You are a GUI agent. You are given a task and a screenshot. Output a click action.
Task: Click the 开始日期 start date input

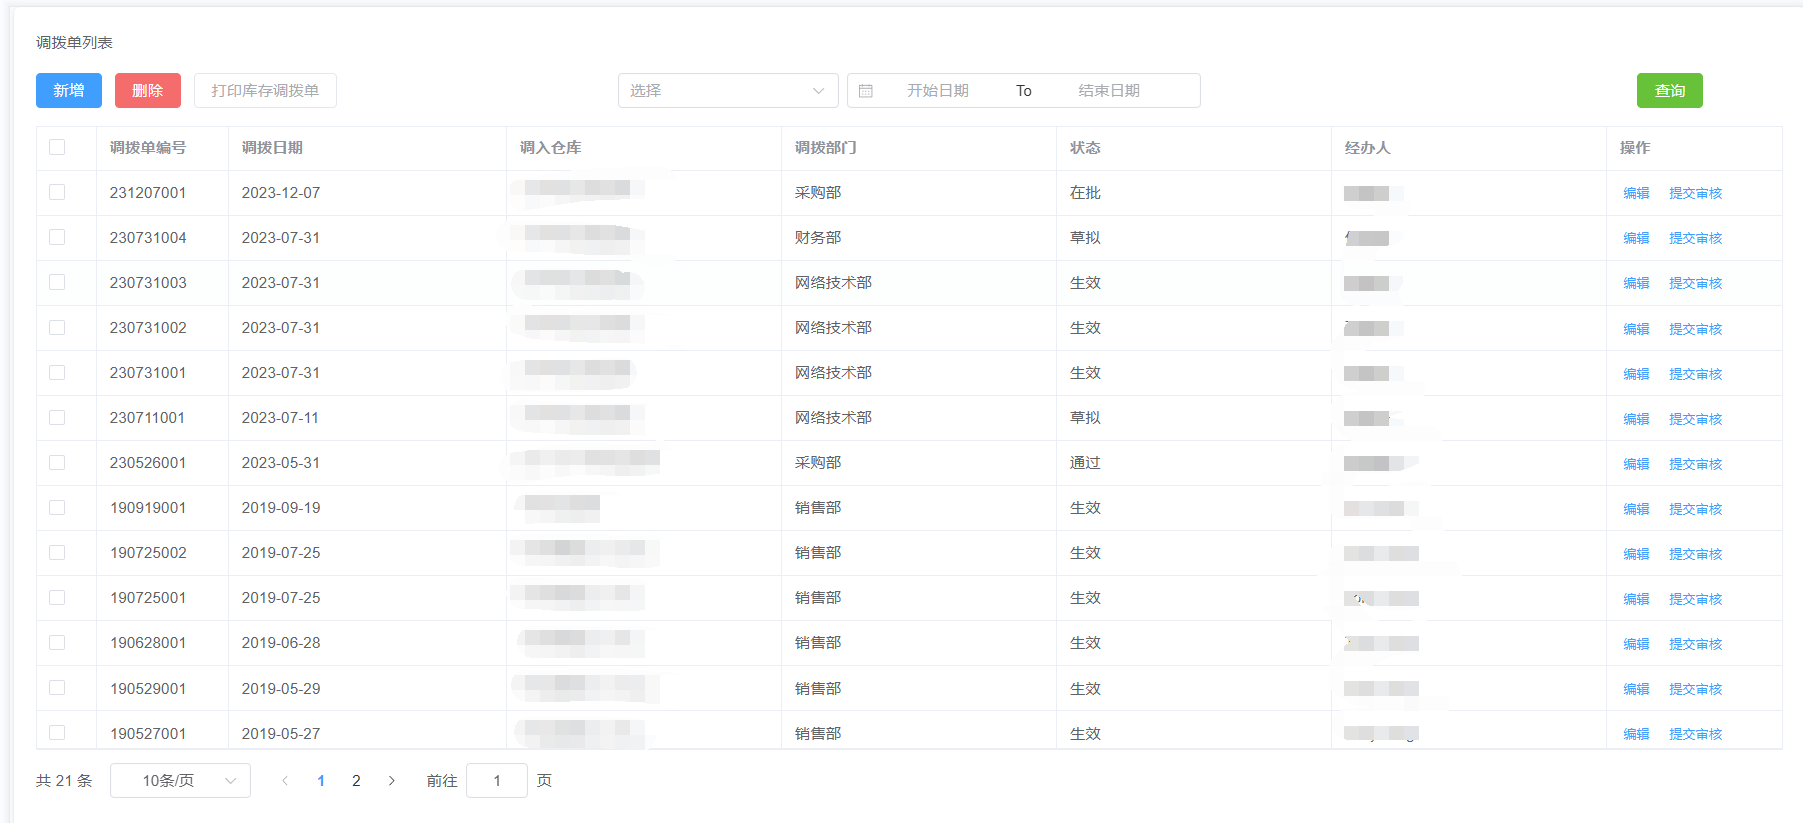click(938, 91)
